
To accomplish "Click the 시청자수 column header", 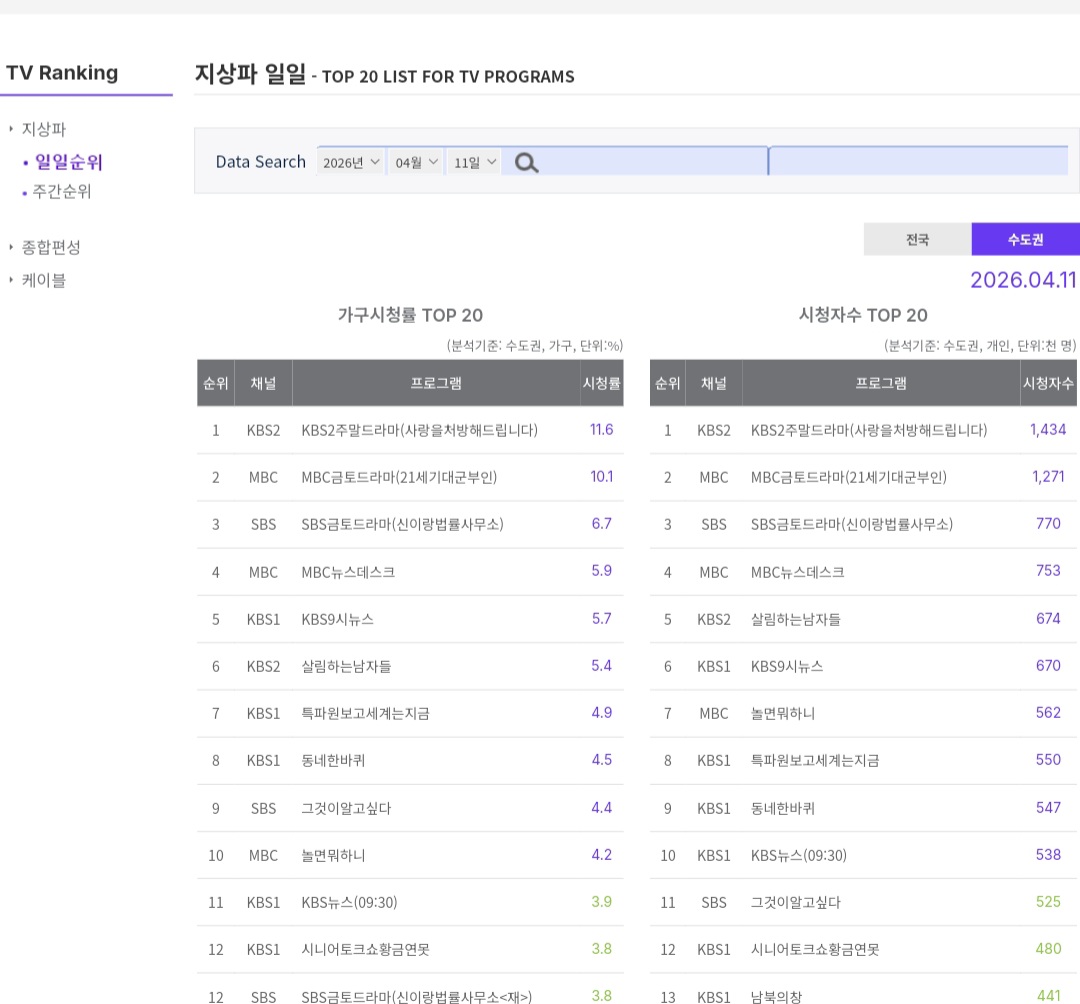I will (1048, 383).
